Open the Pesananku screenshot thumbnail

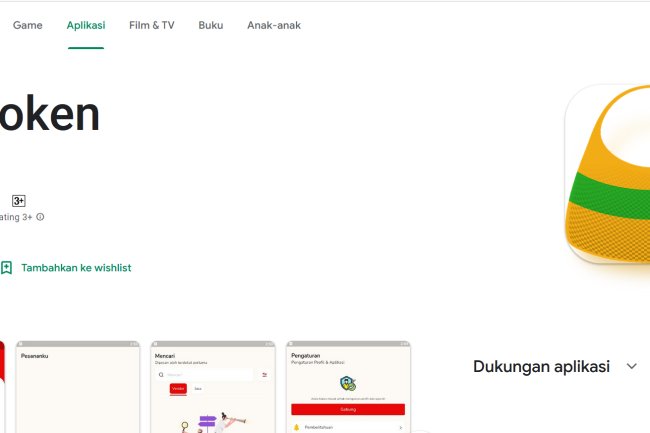(78, 388)
